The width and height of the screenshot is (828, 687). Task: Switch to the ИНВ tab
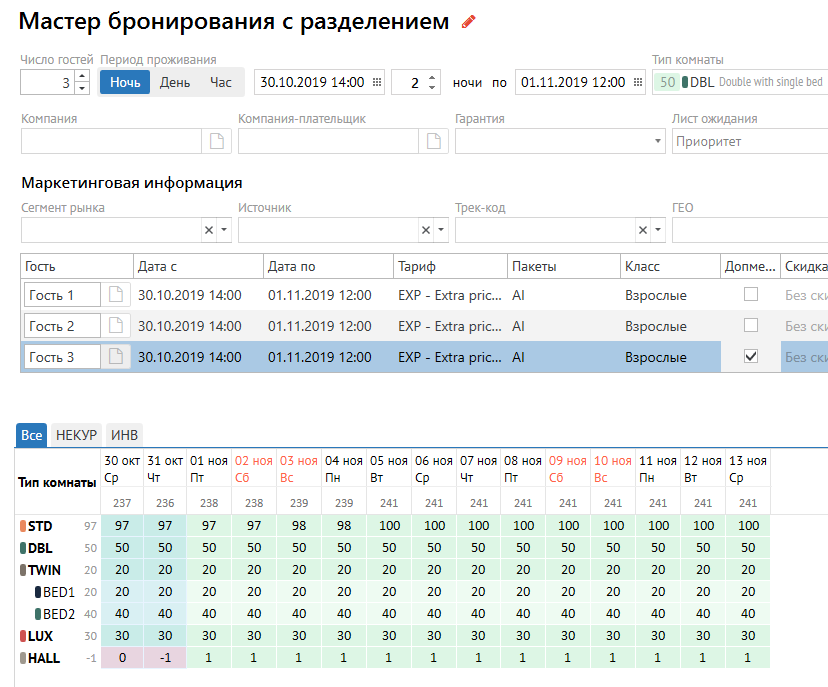(x=126, y=435)
